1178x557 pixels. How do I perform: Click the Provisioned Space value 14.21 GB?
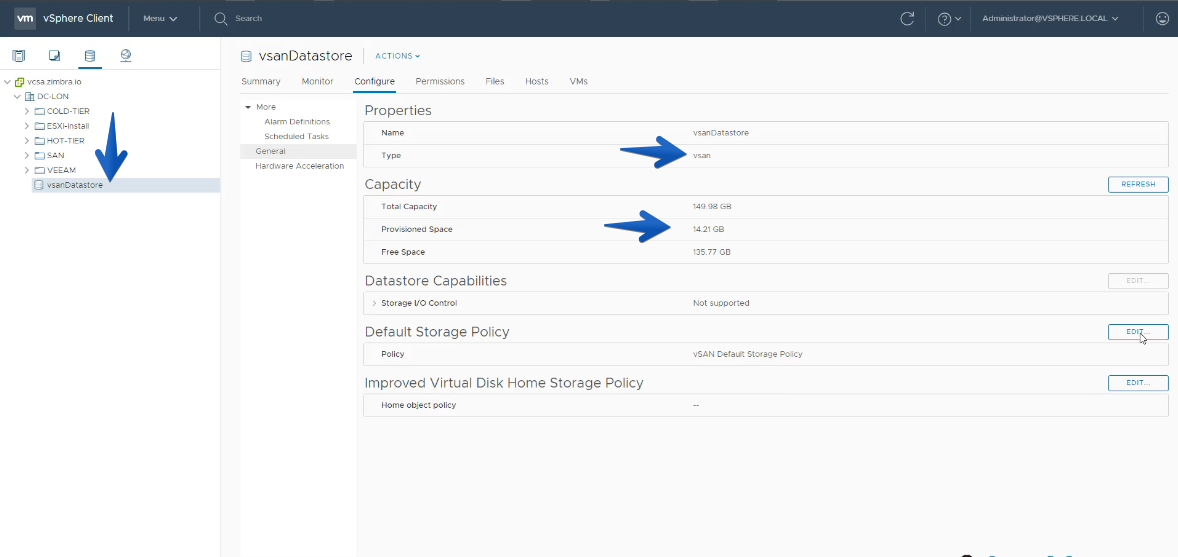708,229
